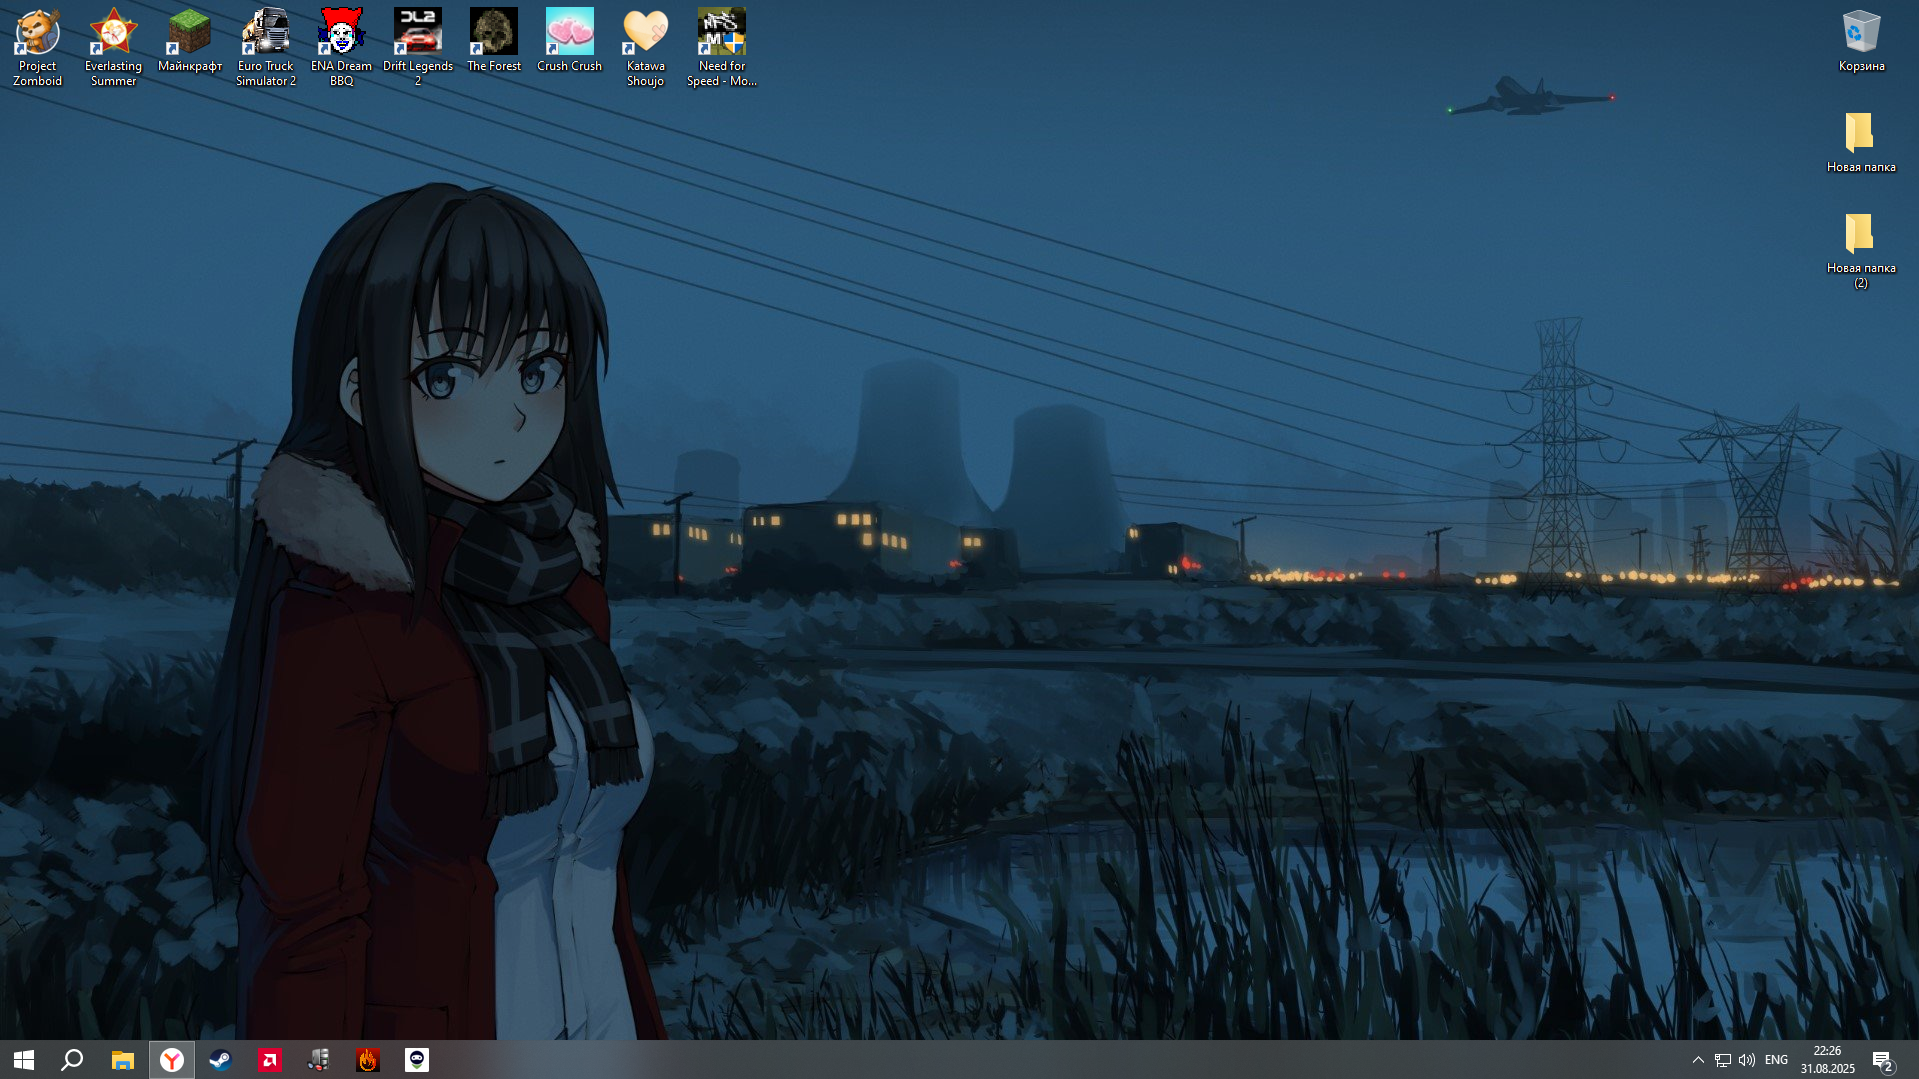Image resolution: width=1919 pixels, height=1079 pixels.
Task: Select the Euro Truck Simulator 2 shortcut
Action: click(x=266, y=47)
